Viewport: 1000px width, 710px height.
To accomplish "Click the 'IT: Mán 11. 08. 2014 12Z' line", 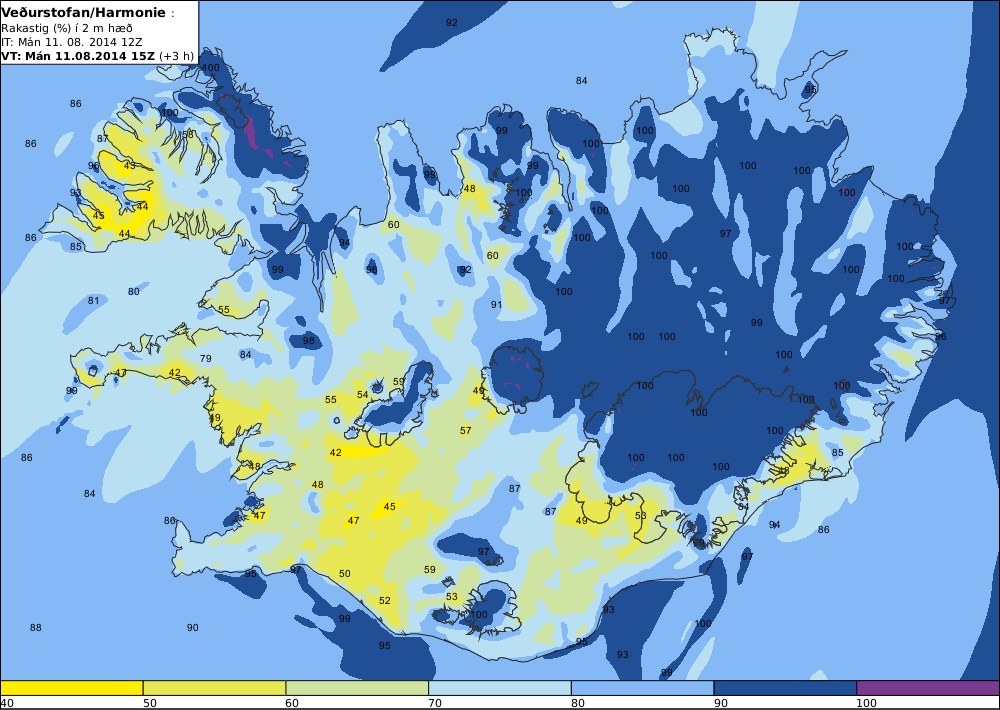I will pos(71,42).
